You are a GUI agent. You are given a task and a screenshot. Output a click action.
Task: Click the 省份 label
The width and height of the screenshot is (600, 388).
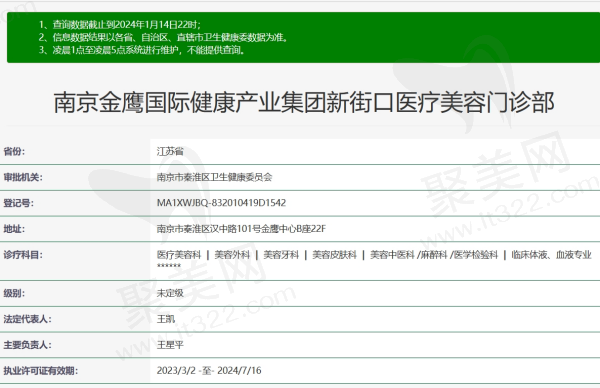(14, 152)
